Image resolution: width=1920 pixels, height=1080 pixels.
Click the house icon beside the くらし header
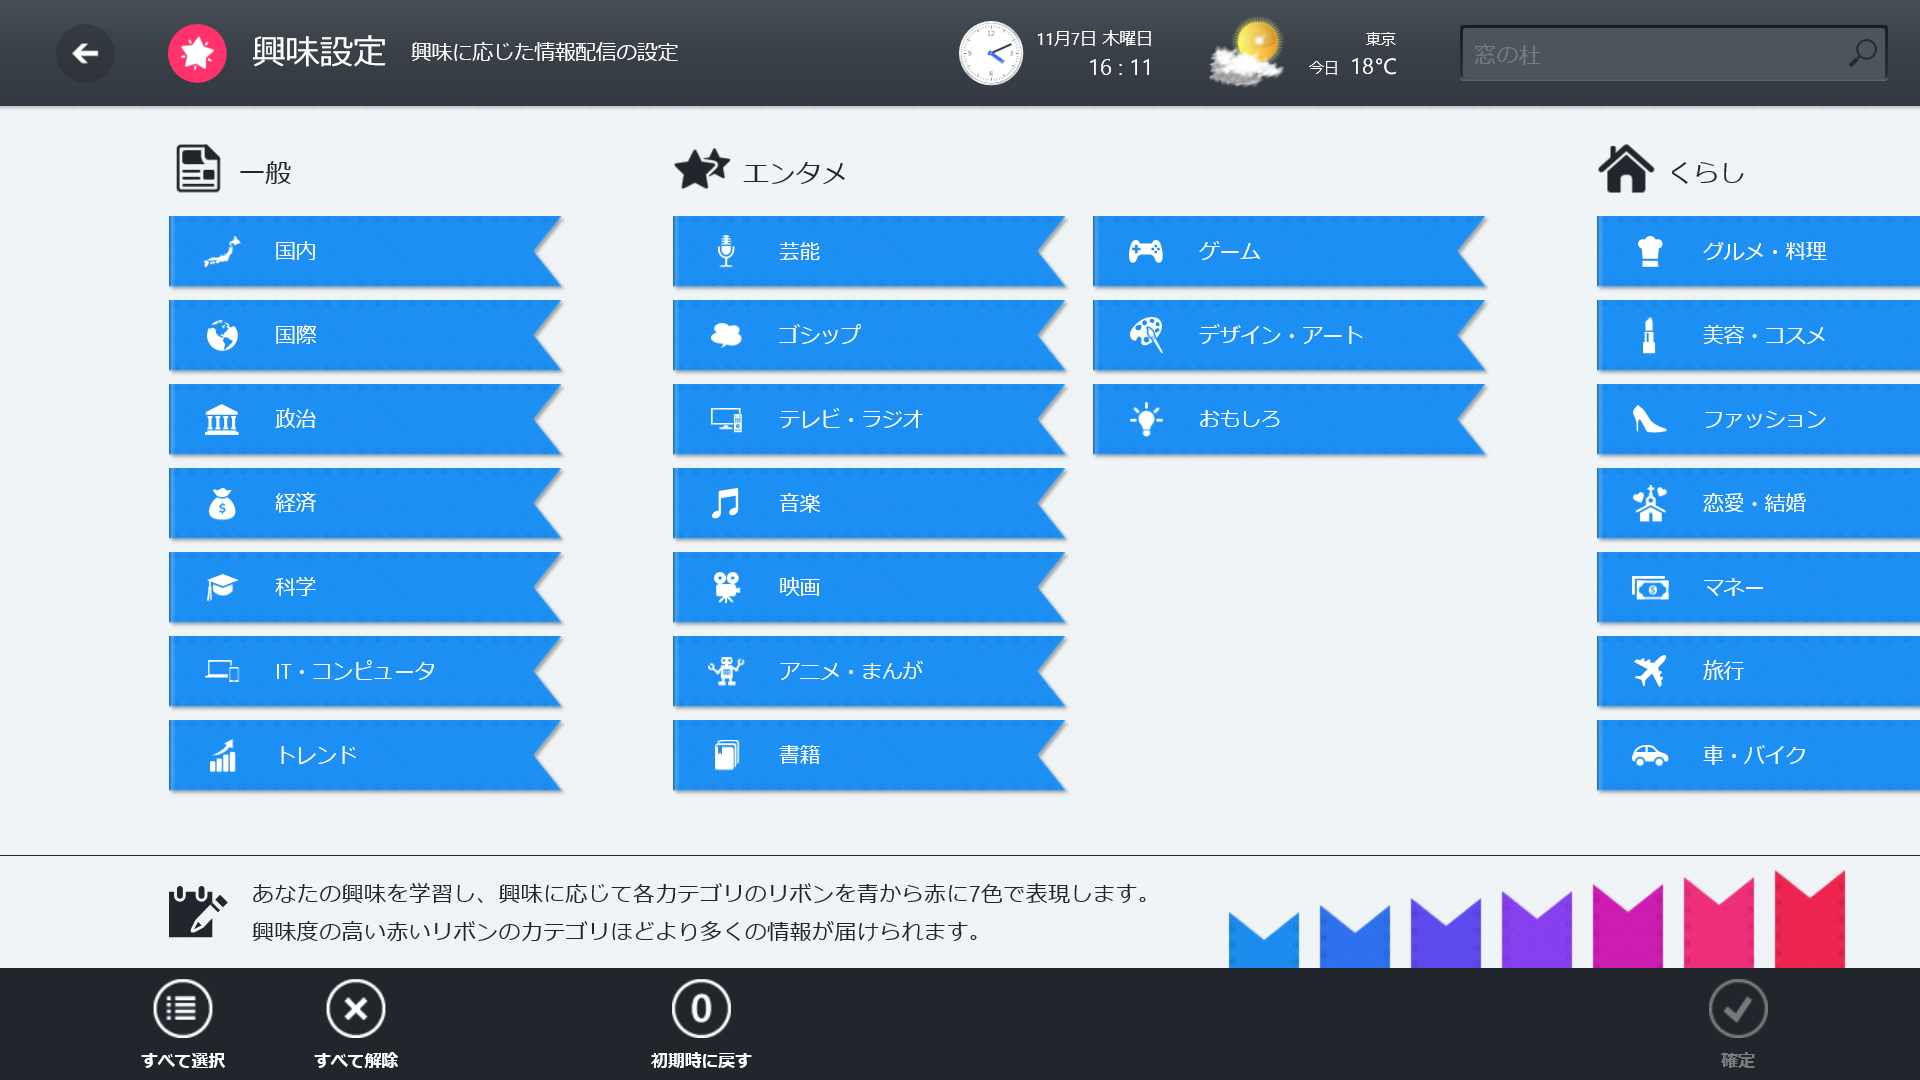[x=1628, y=168]
